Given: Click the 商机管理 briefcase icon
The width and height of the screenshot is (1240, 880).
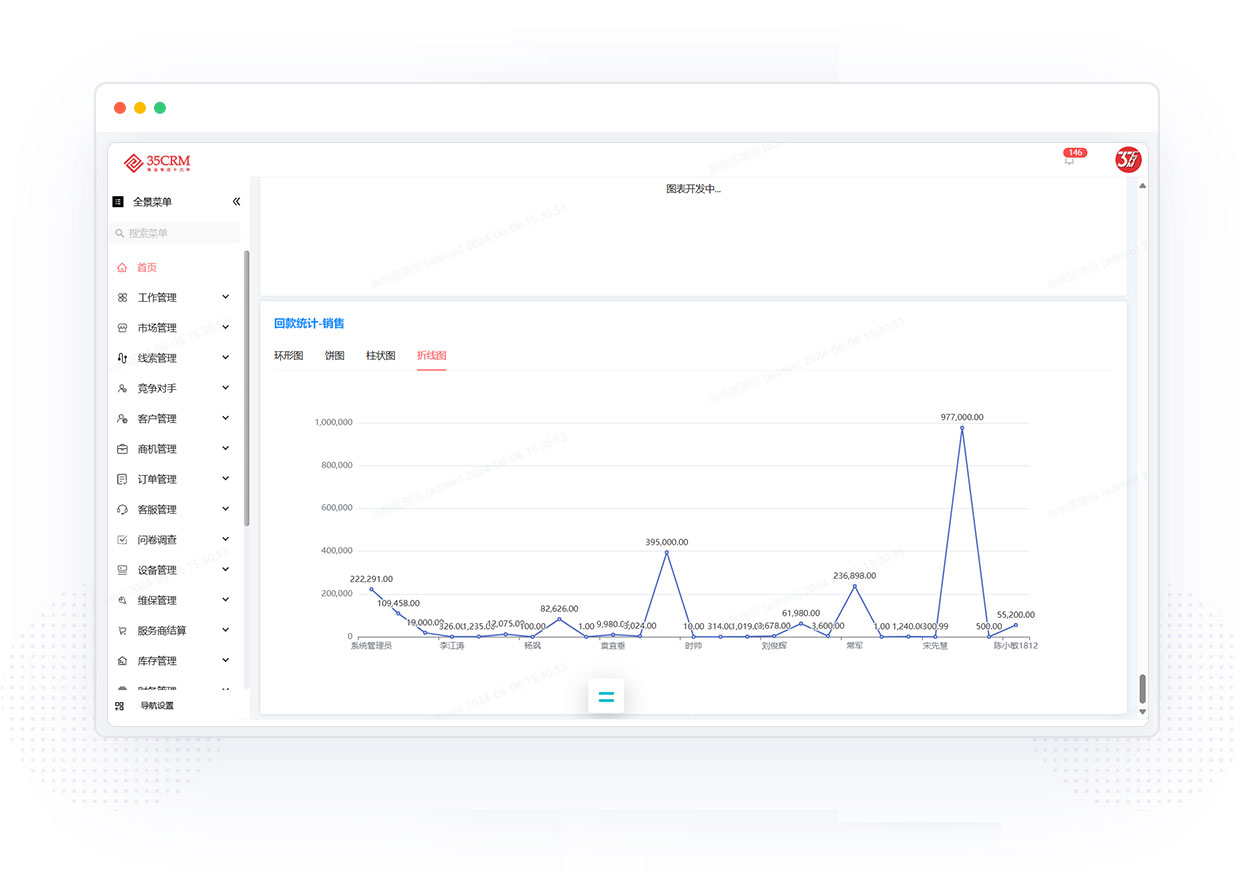Looking at the screenshot, I should pyautogui.click(x=122, y=449).
